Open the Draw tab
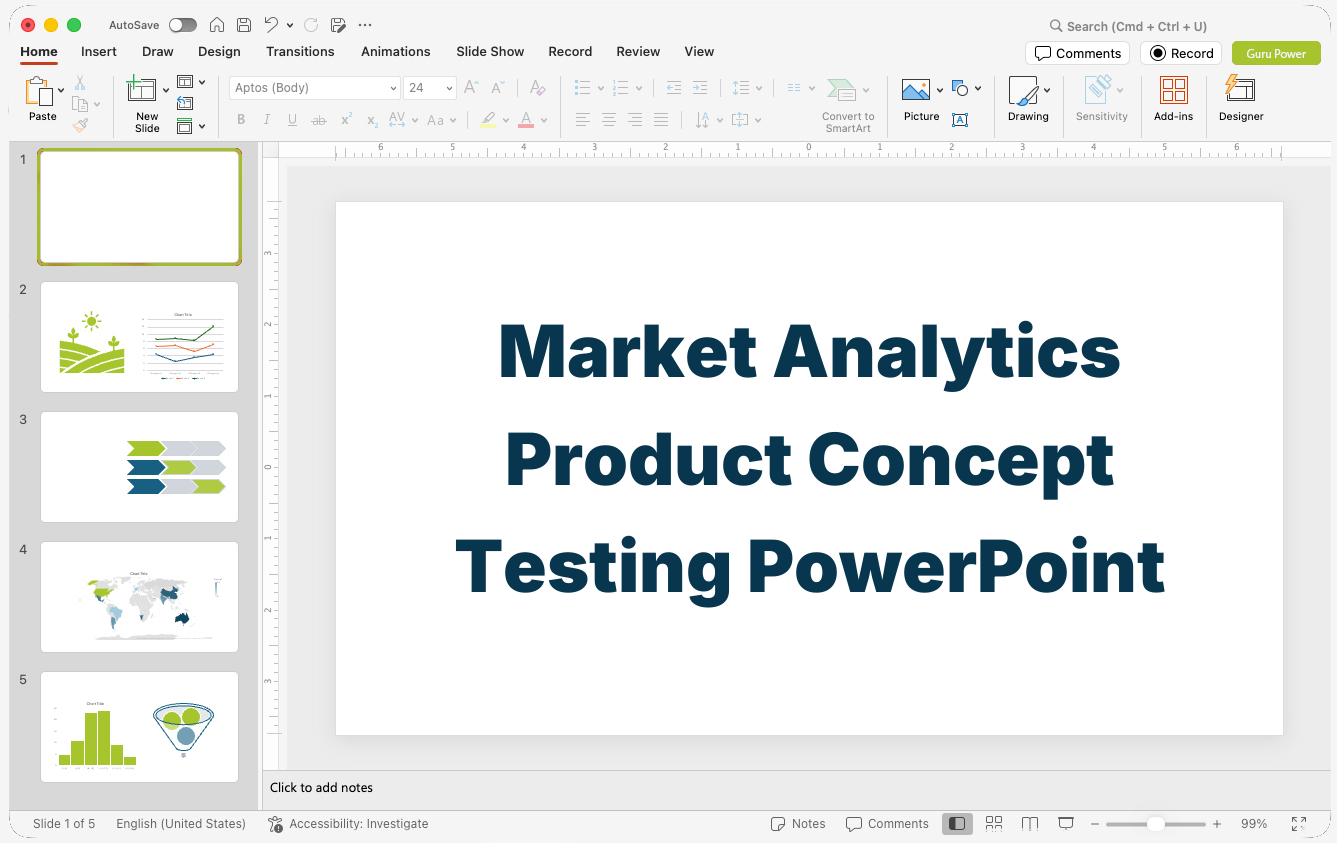1337x843 pixels. [157, 51]
